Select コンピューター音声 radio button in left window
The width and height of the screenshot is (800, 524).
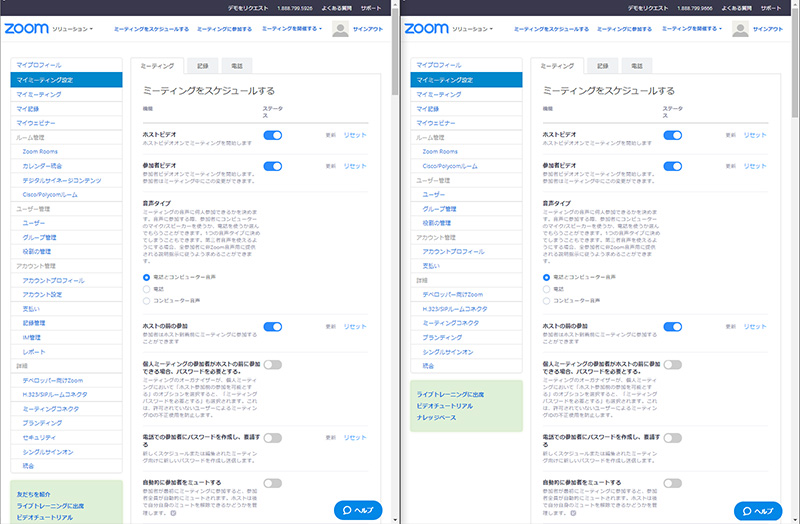tap(146, 299)
